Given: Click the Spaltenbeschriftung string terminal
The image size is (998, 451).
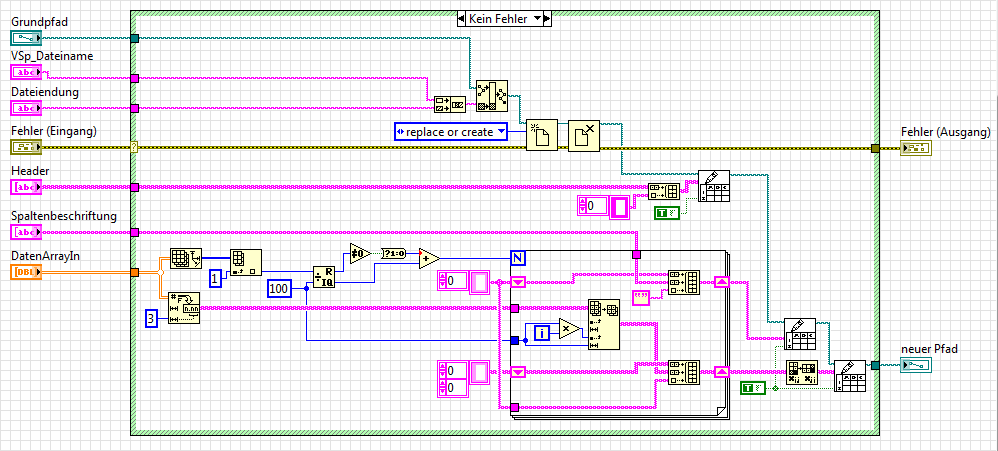Looking at the screenshot, I should [x=26, y=232].
